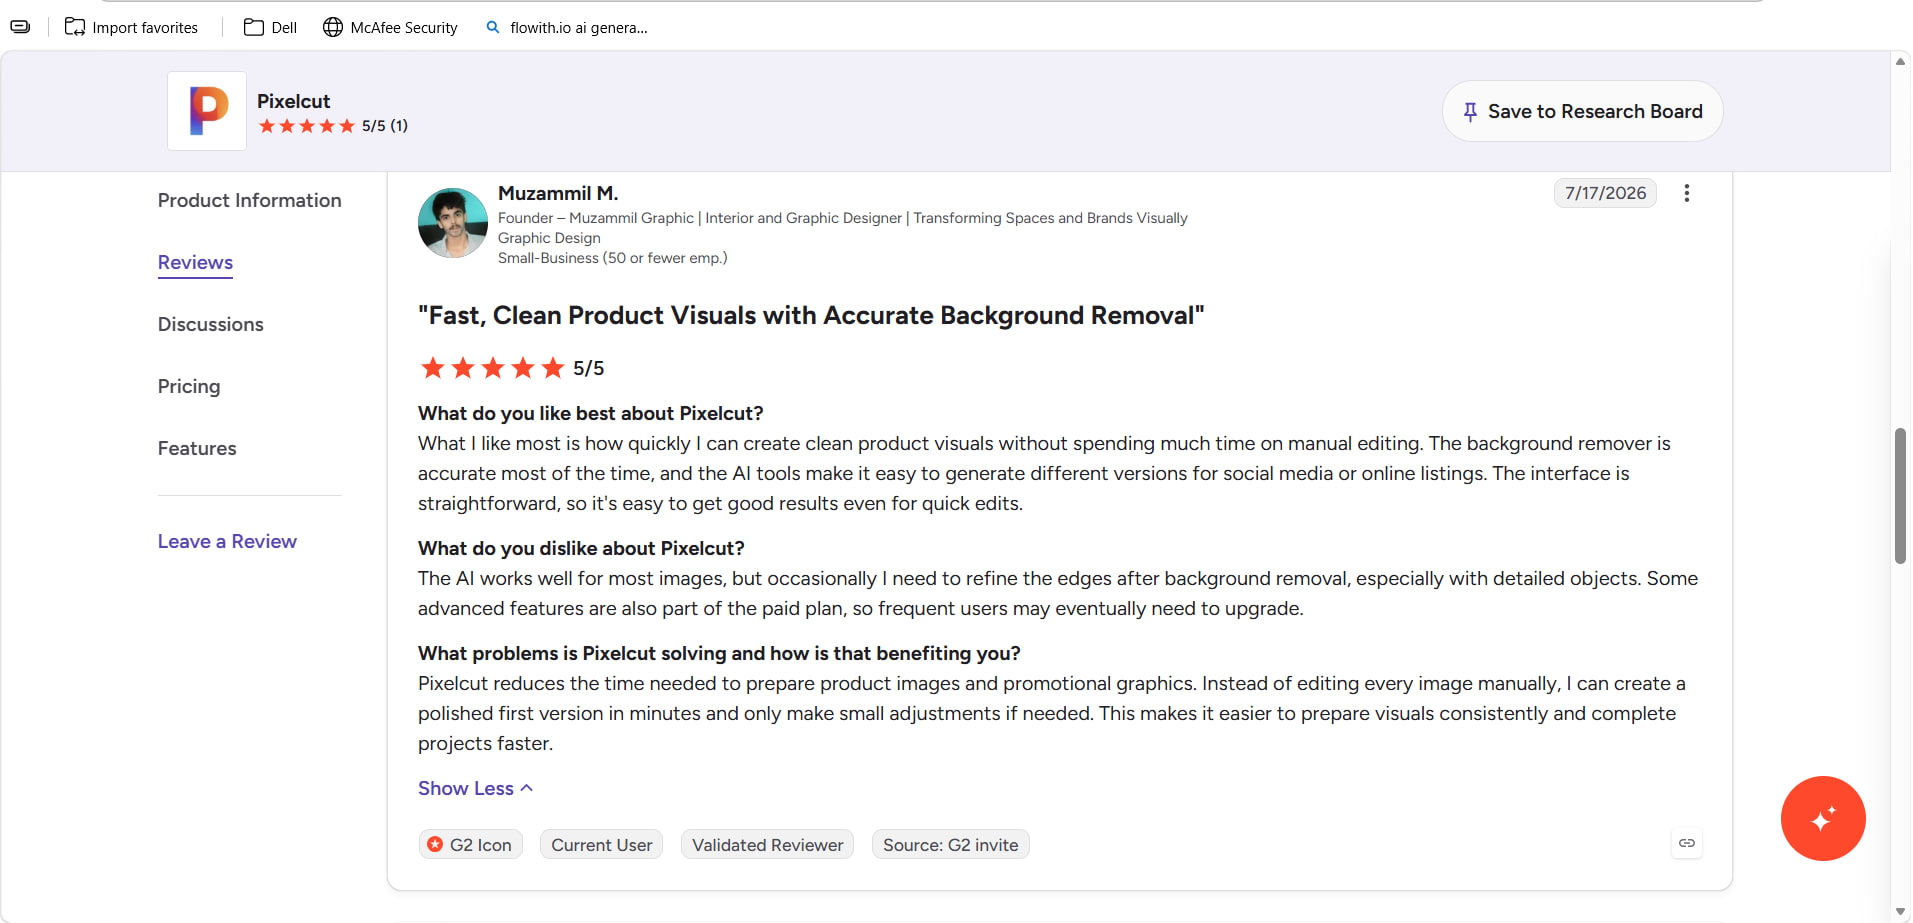Click the scrollbar down arrow

[1900, 911]
